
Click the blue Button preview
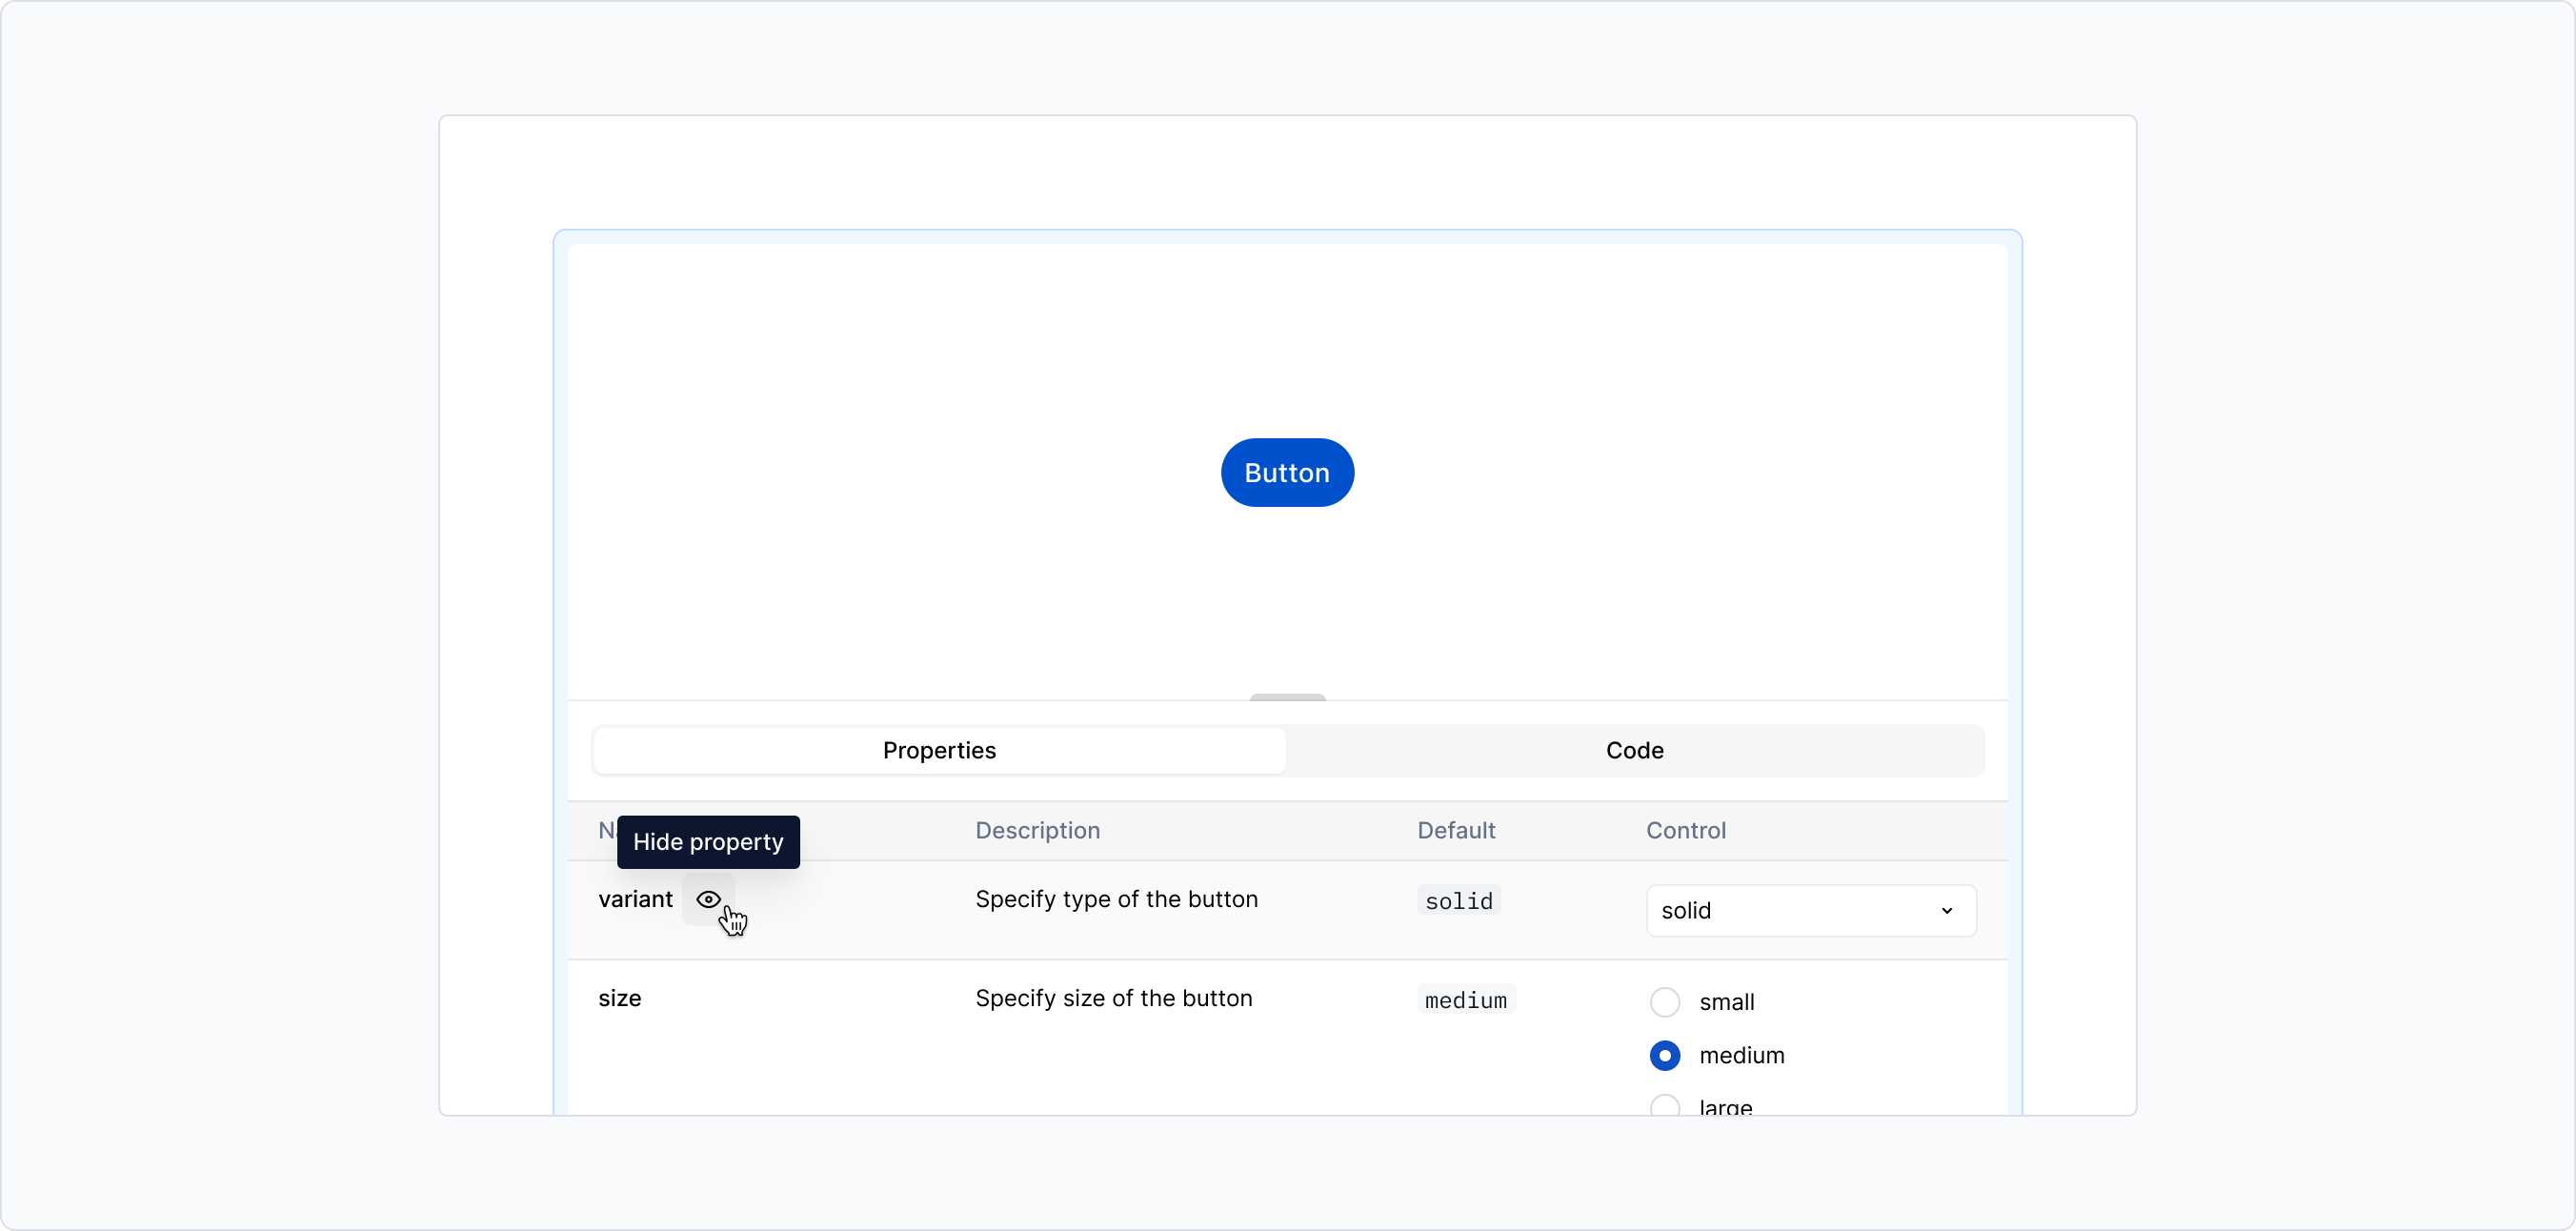(x=1287, y=472)
